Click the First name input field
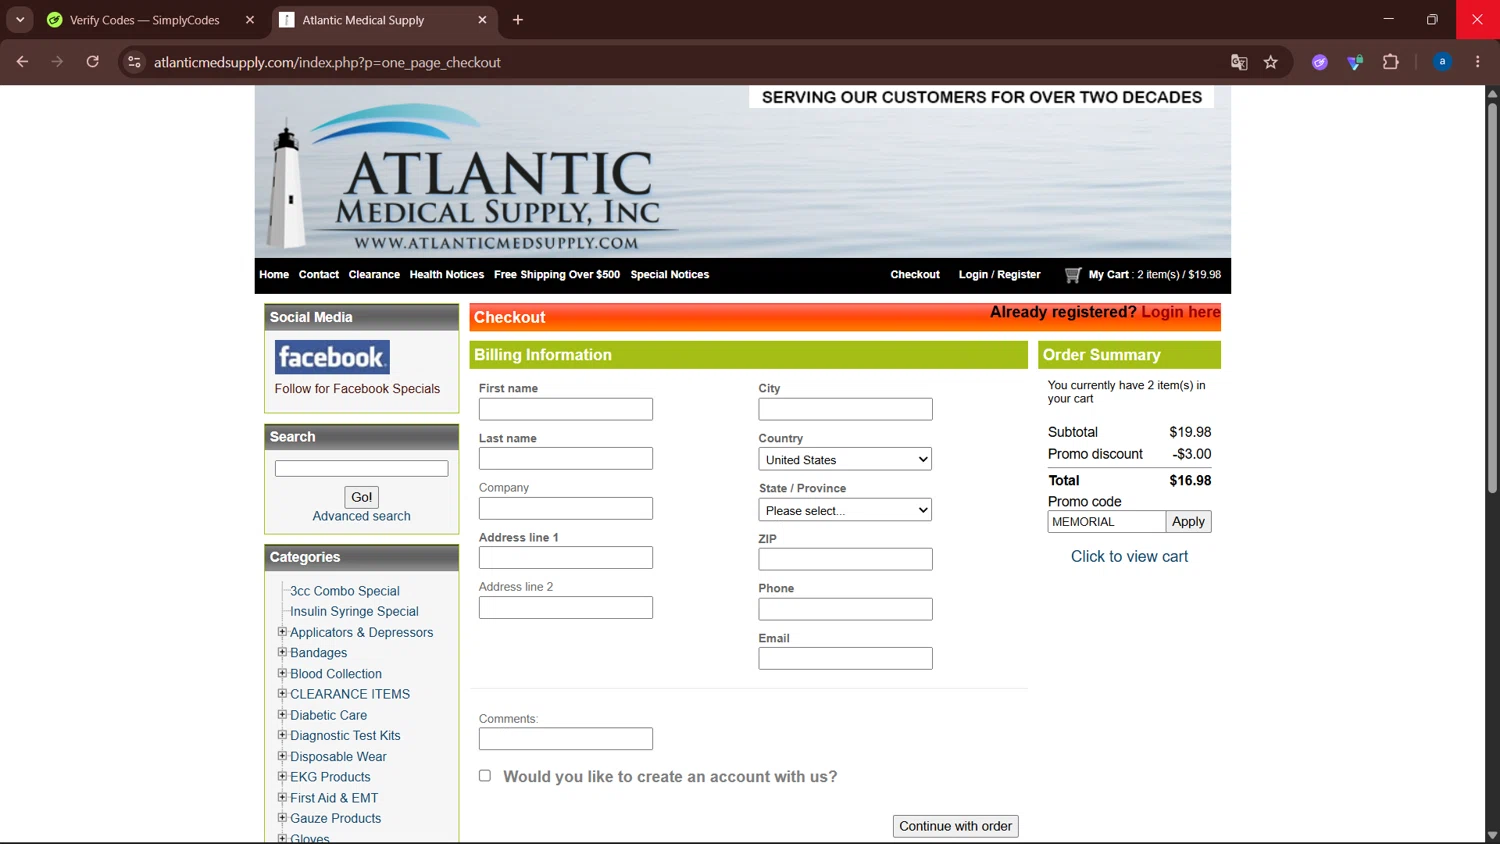Viewport: 1500px width, 844px height. [566, 409]
